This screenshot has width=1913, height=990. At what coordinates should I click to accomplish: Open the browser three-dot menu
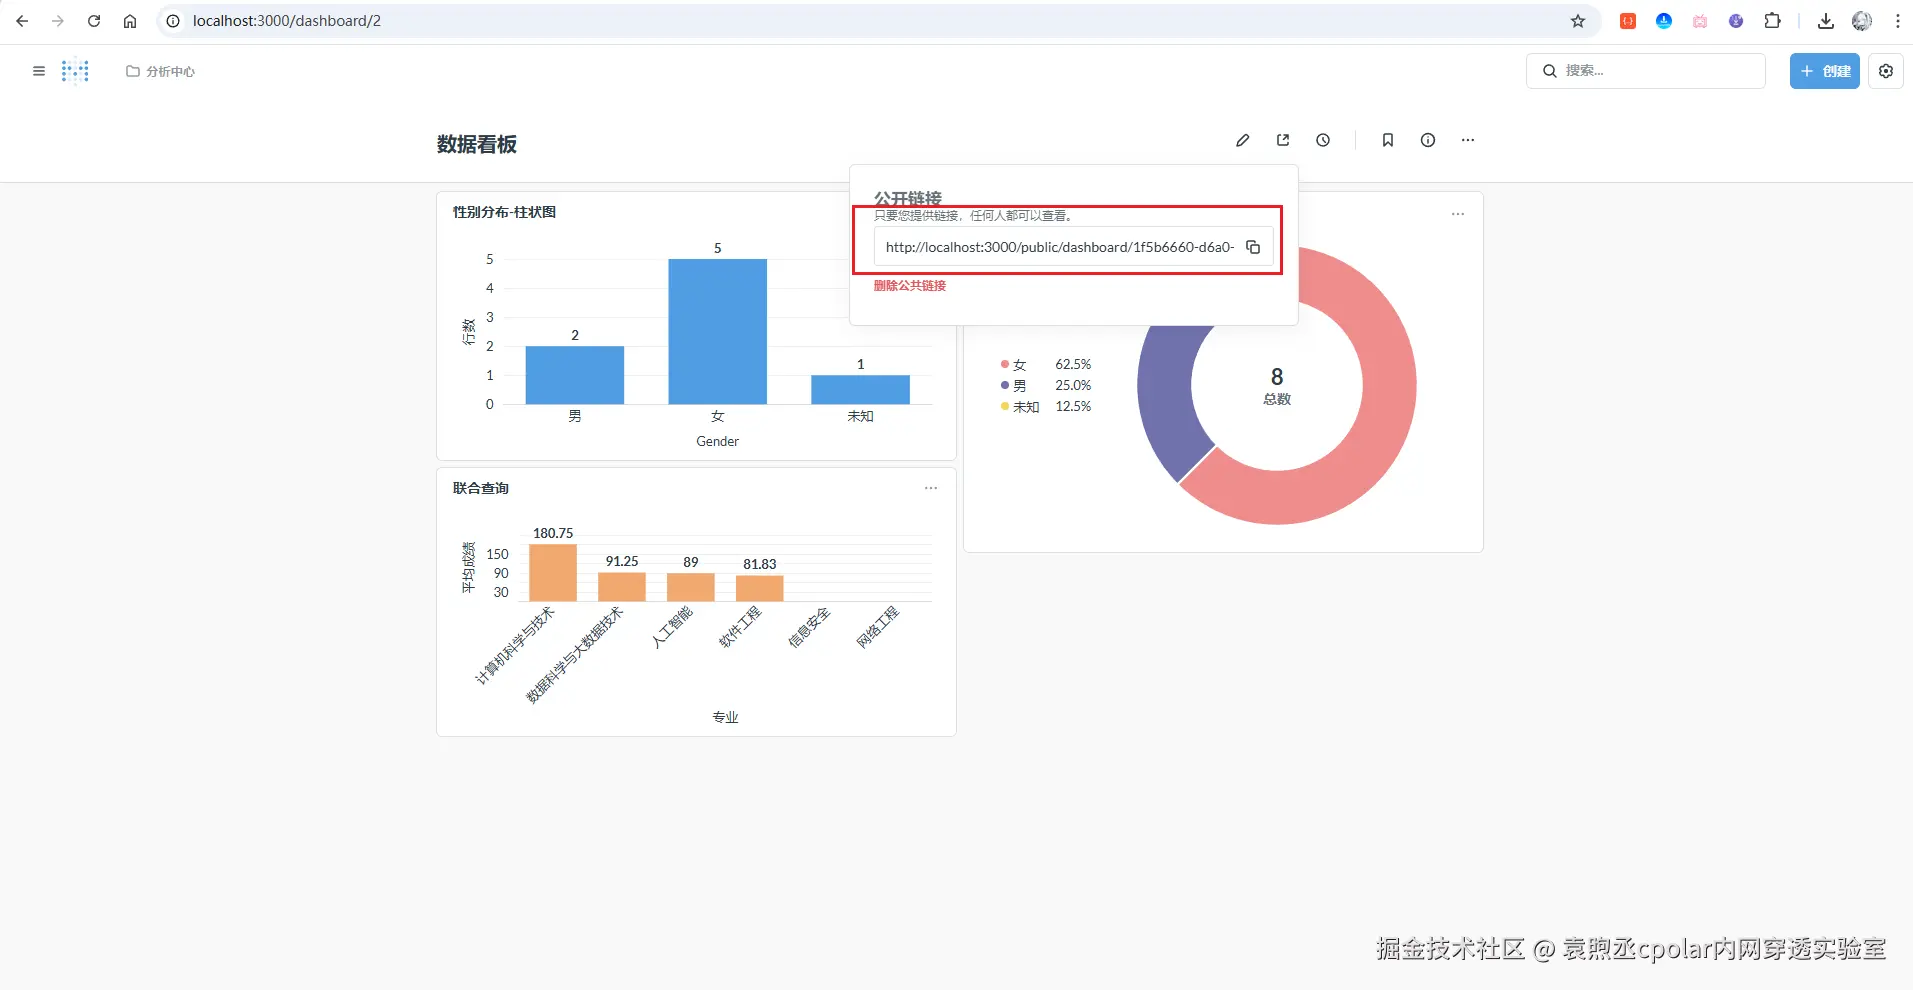coord(1898,21)
